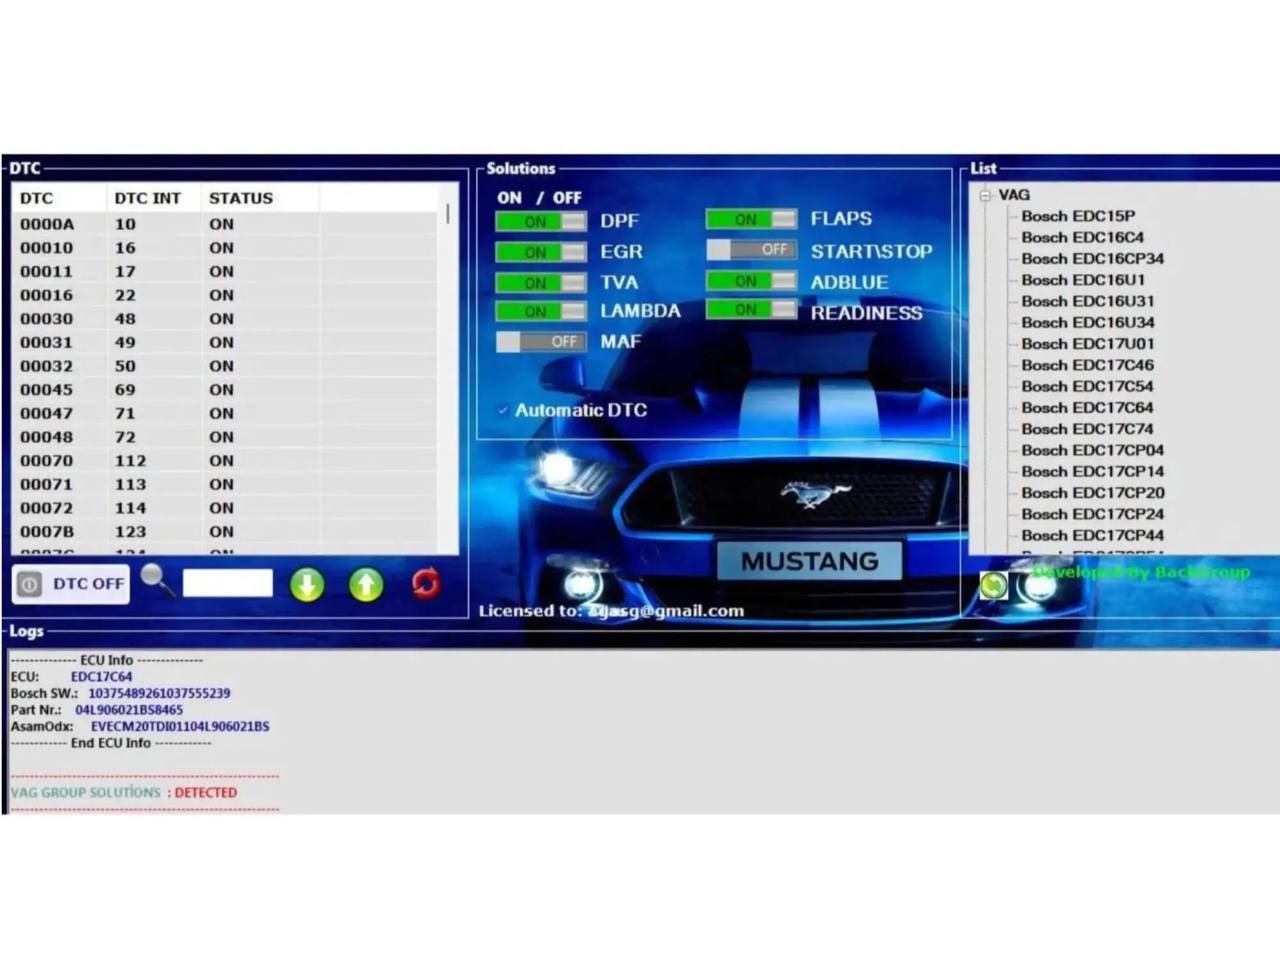Image resolution: width=1280 pixels, height=960 pixels.
Task: Select DTC row 00047
Action: [x=226, y=414]
